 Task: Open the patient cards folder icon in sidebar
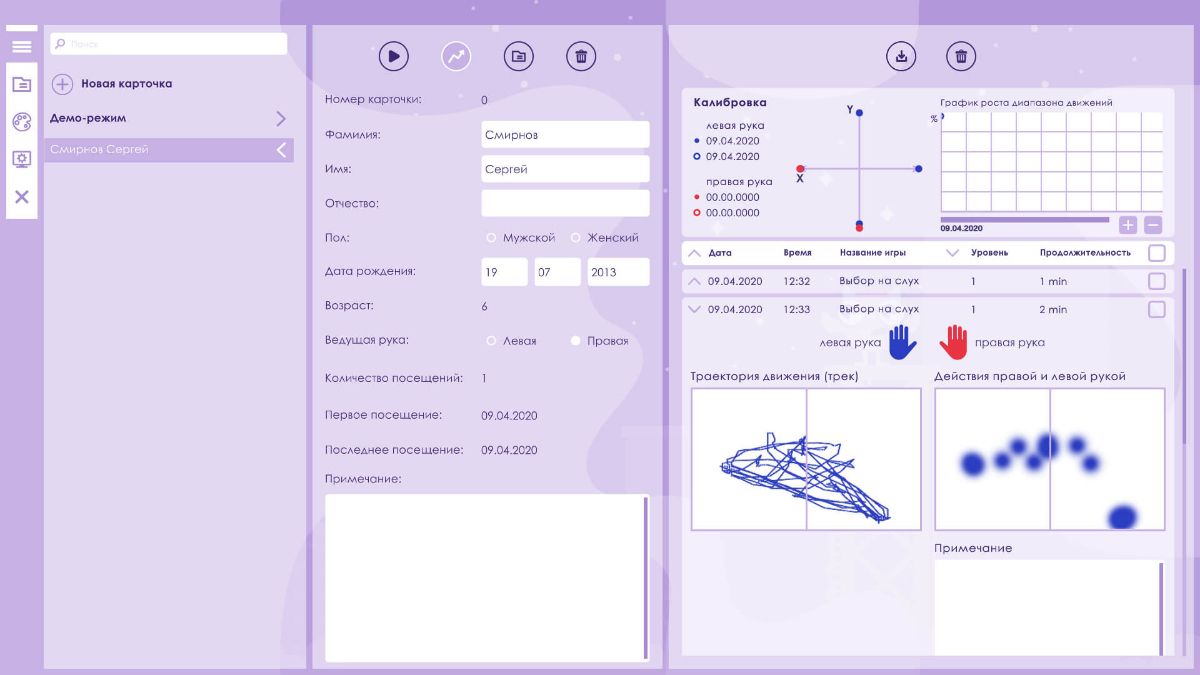point(21,84)
